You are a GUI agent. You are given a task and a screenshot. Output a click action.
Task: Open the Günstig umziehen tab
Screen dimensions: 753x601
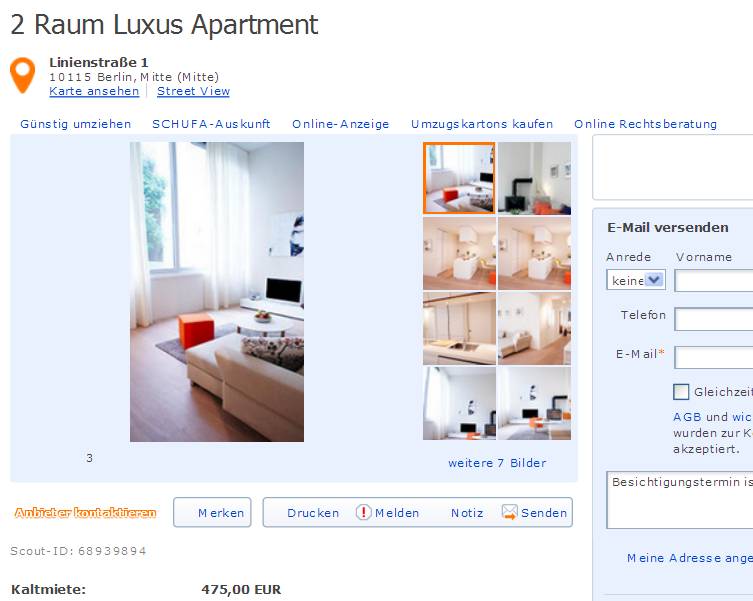(75, 124)
